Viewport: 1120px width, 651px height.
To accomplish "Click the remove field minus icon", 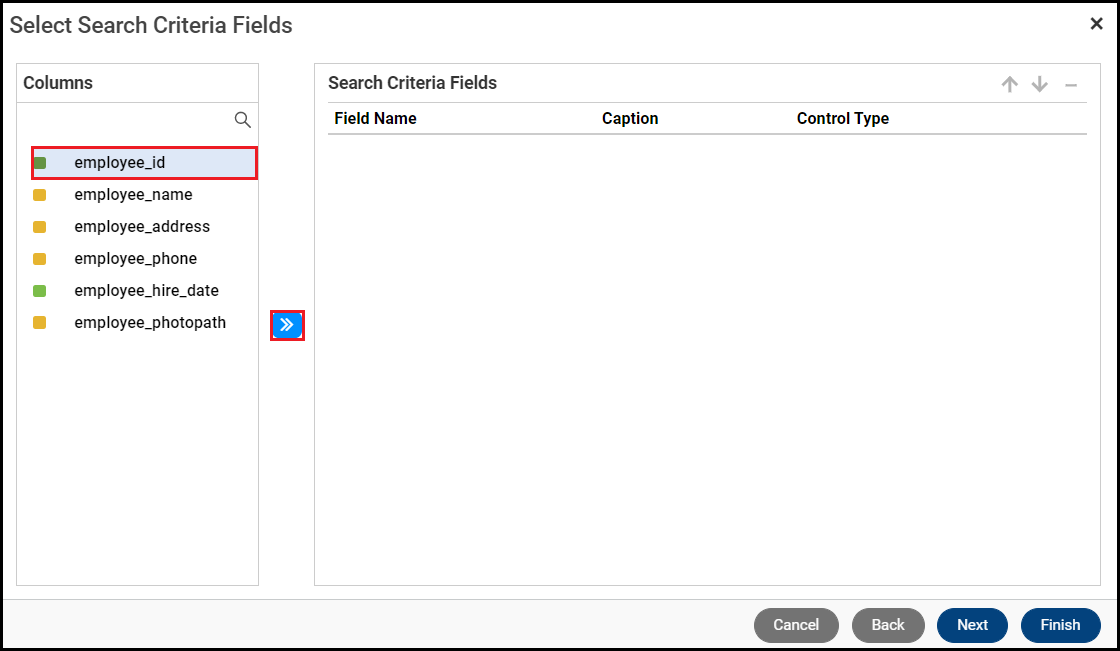I will click(x=1071, y=85).
